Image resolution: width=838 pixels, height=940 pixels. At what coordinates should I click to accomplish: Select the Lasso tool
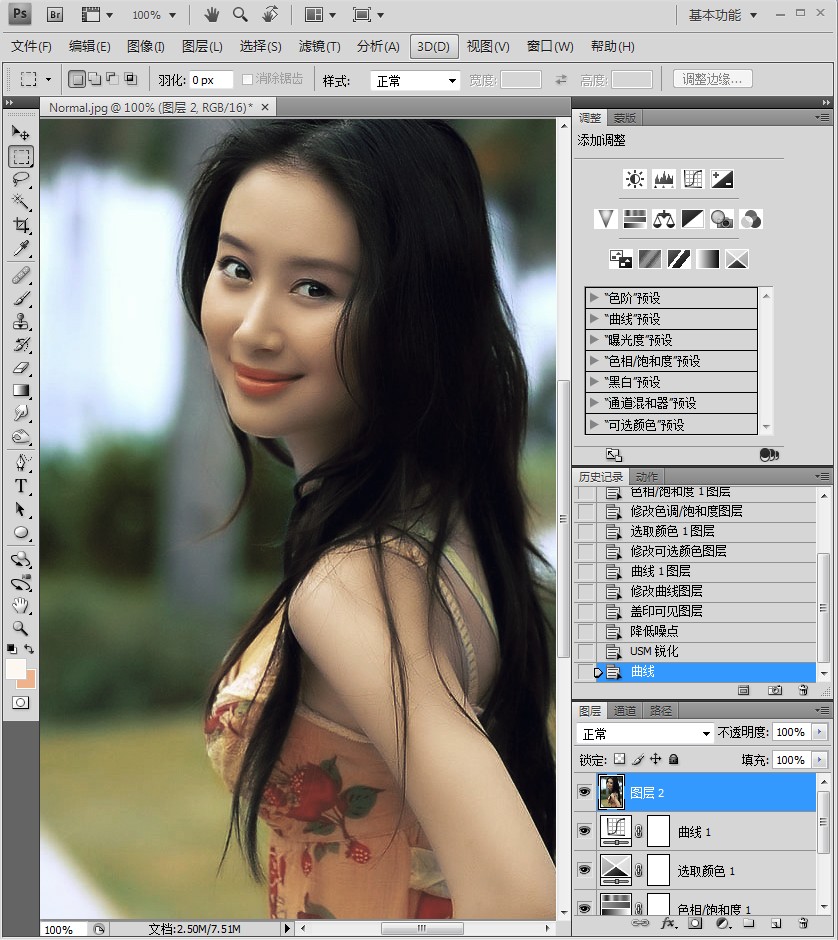[21, 180]
